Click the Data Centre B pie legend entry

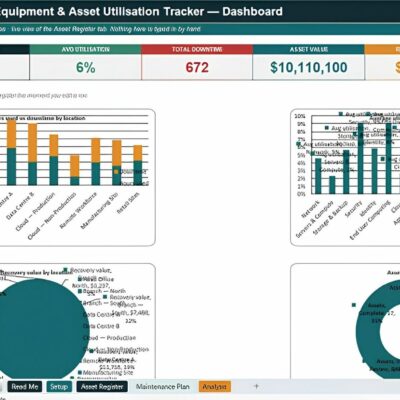pos(101,326)
